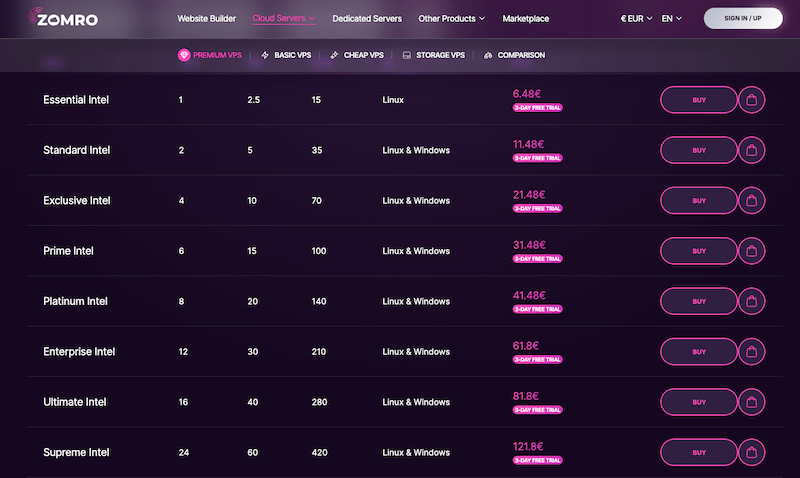Image resolution: width=800 pixels, height=478 pixels.
Task: Buy the Prime Intel plan
Action: point(699,251)
